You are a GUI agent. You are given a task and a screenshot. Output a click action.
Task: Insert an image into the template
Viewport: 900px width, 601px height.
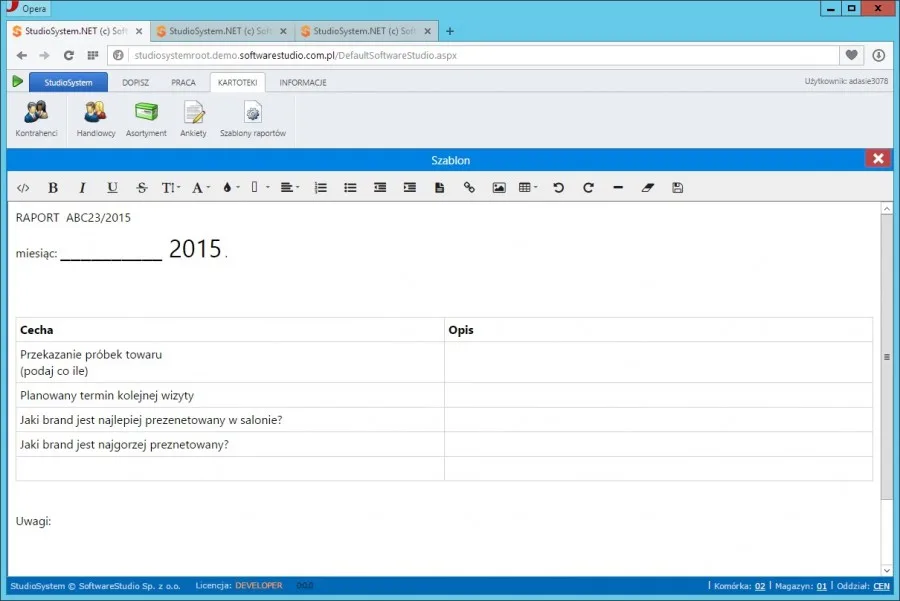point(499,188)
